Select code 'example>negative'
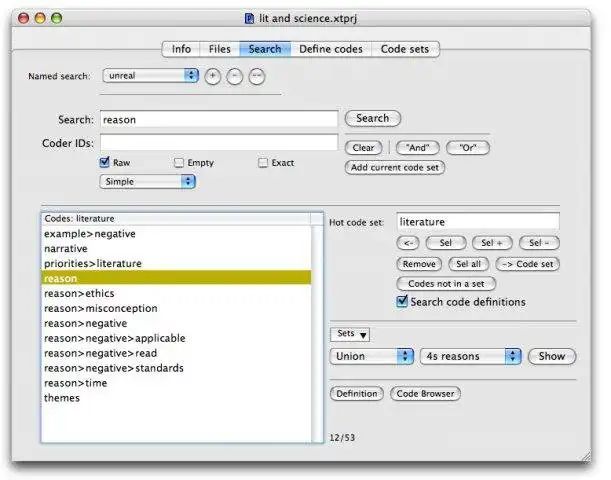This screenshot has height=480, width=611. 177,234
